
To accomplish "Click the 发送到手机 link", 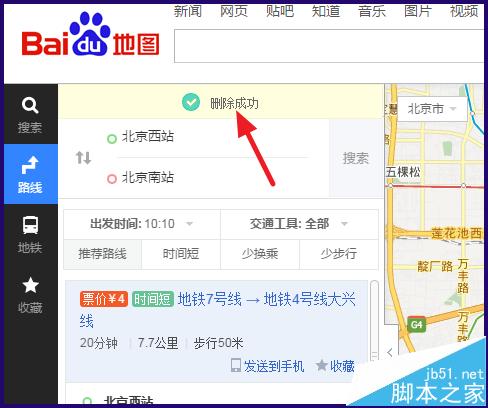I will click(x=274, y=366).
